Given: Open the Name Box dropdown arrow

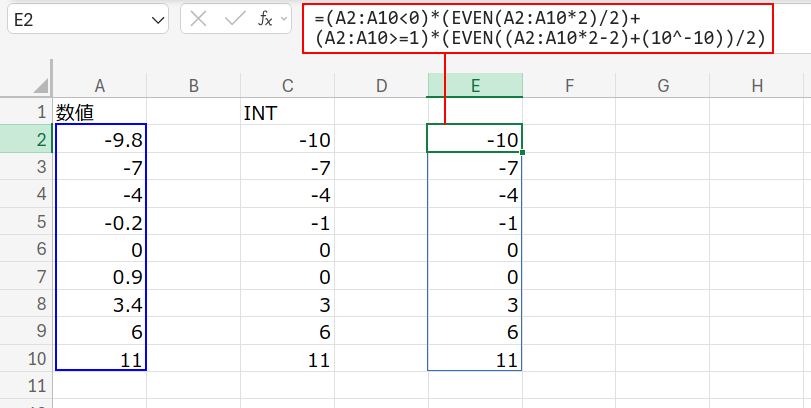Looking at the screenshot, I should coord(156,20).
